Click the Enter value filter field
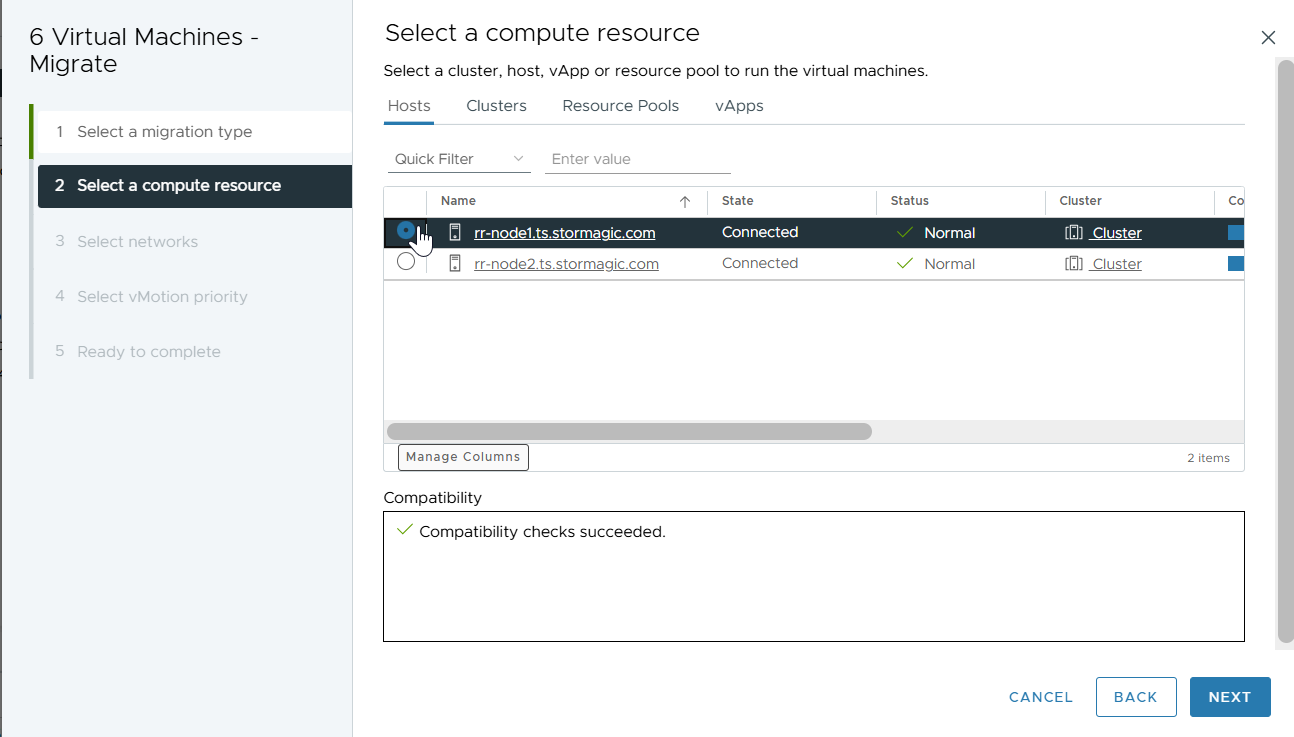1294x737 pixels. [638, 159]
